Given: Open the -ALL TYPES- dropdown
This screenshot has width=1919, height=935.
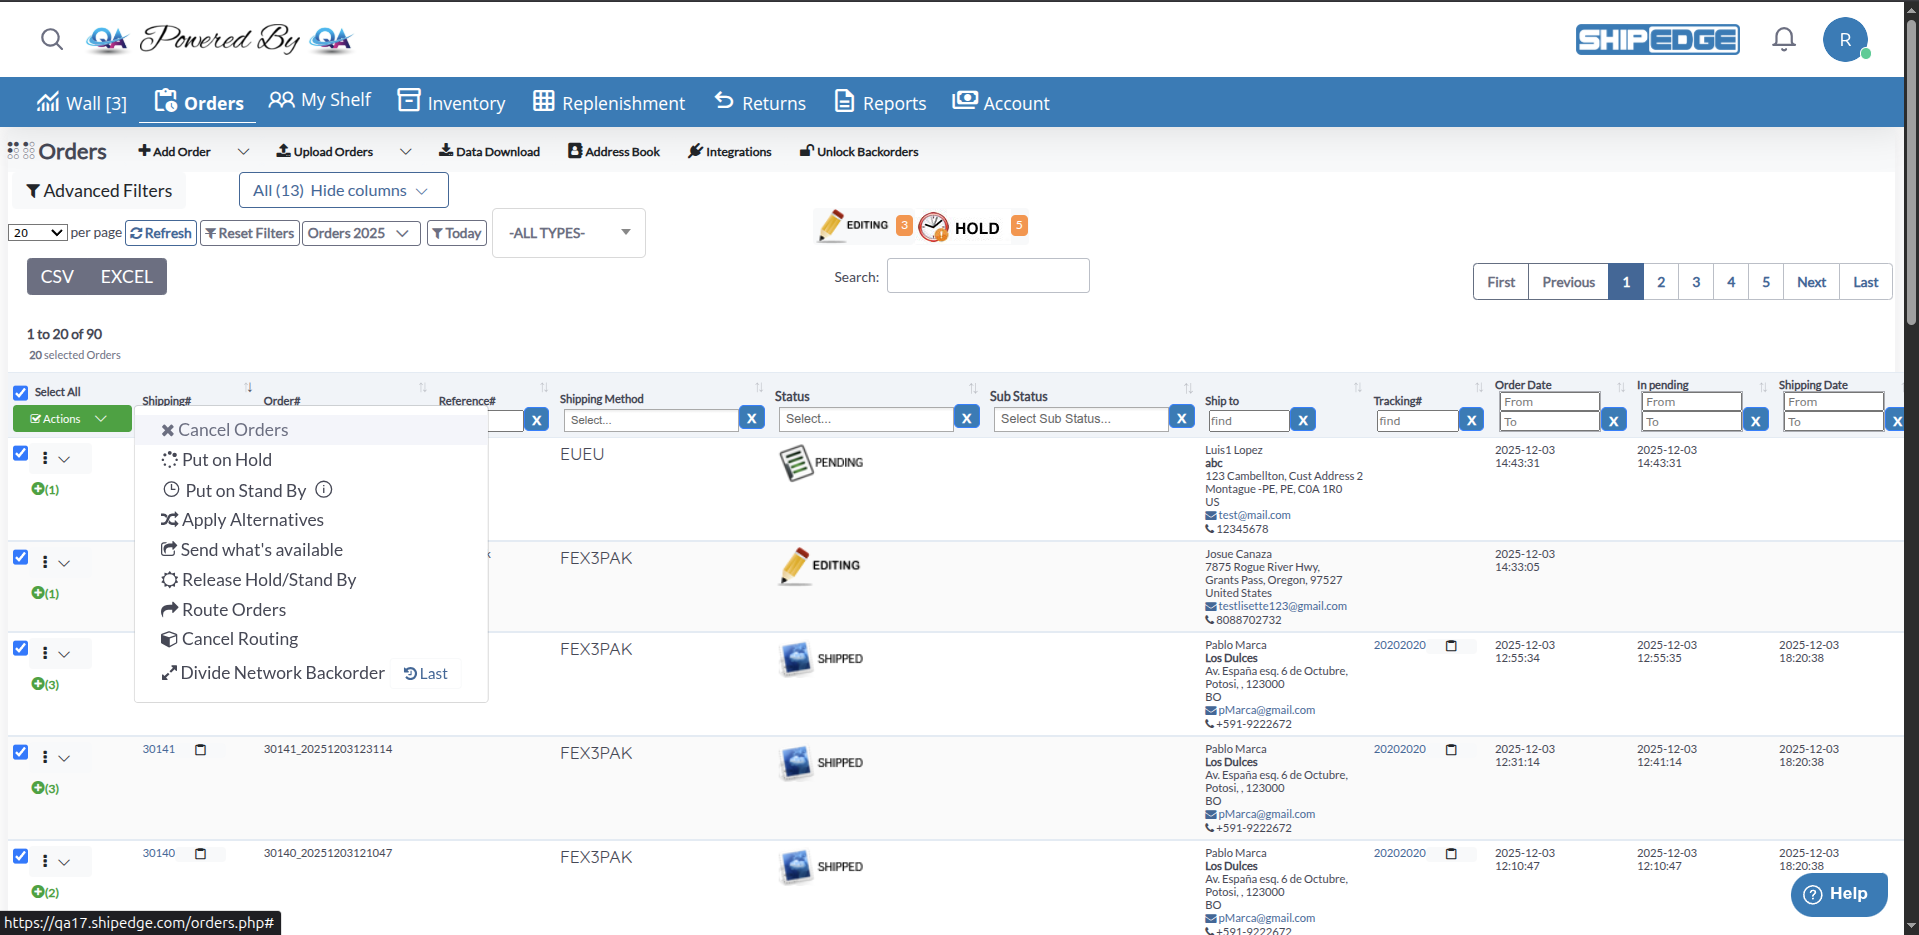Looking at the screenshot, I should point(568,233).
